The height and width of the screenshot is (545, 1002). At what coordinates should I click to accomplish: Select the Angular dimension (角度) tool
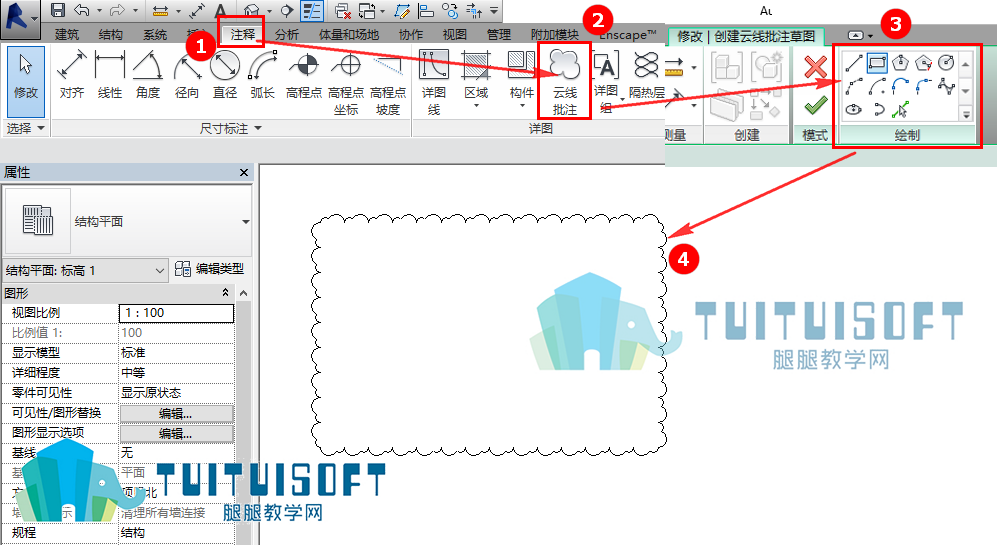pos(148,75)
